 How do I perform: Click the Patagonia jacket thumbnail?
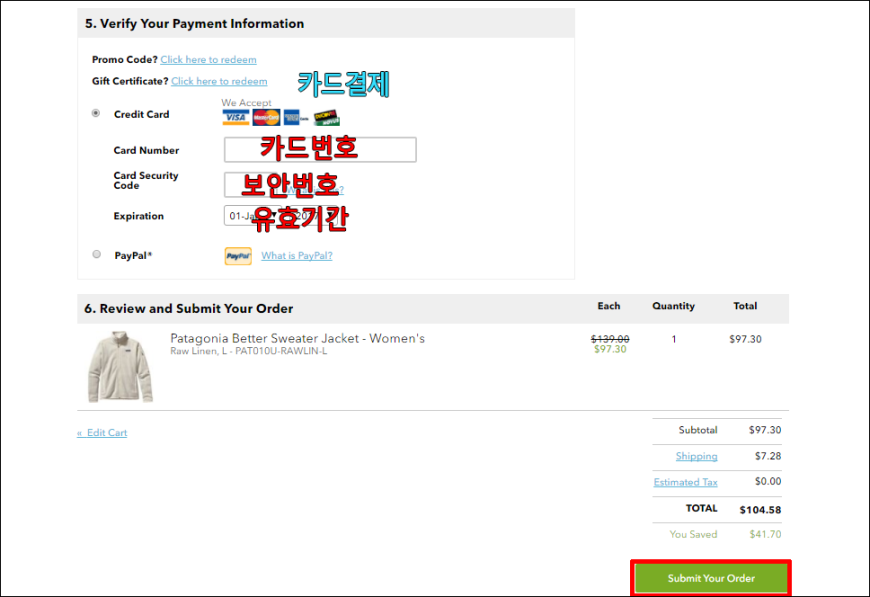pyautogui.click(x=120, y=367)
